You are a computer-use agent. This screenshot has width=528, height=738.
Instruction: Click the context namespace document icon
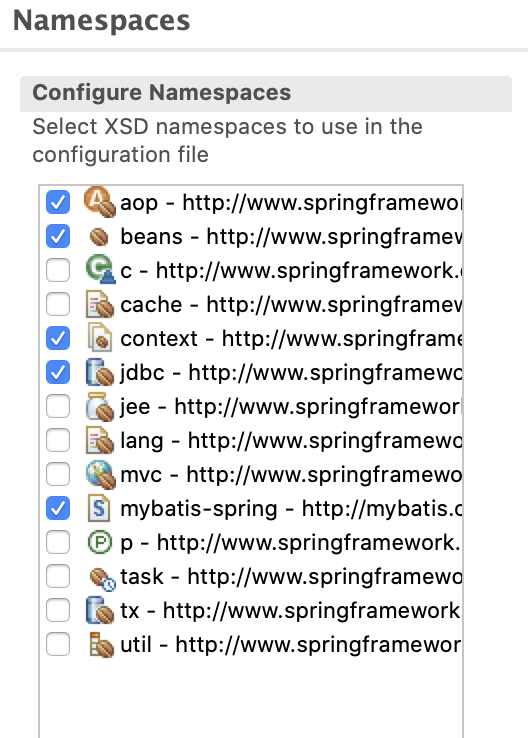100,338
